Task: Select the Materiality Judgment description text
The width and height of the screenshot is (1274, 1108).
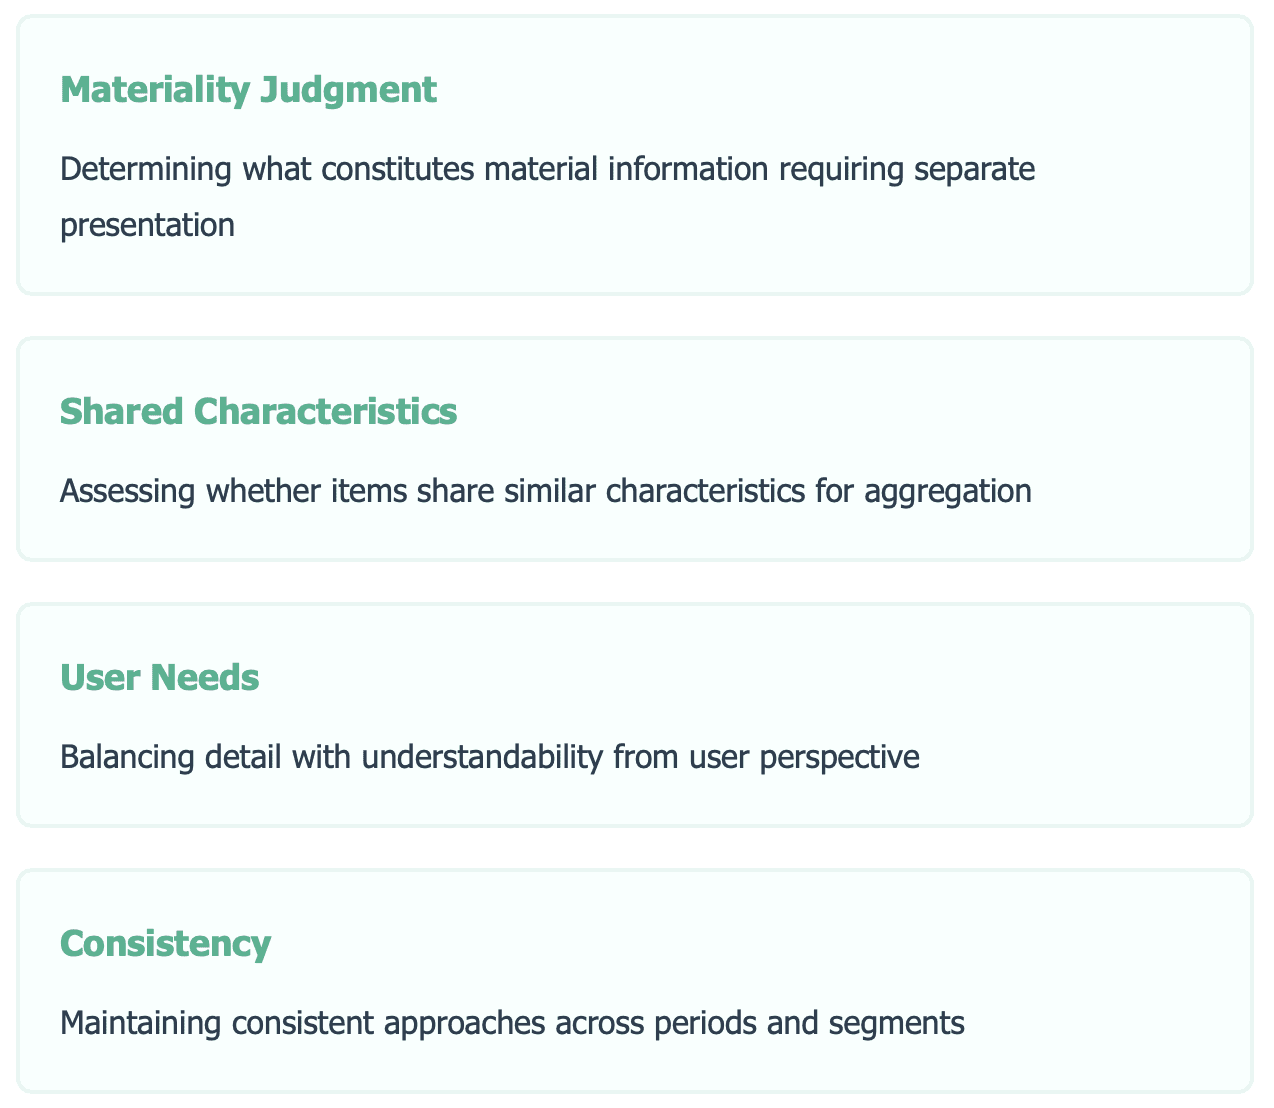Action: tap(548, 196)
